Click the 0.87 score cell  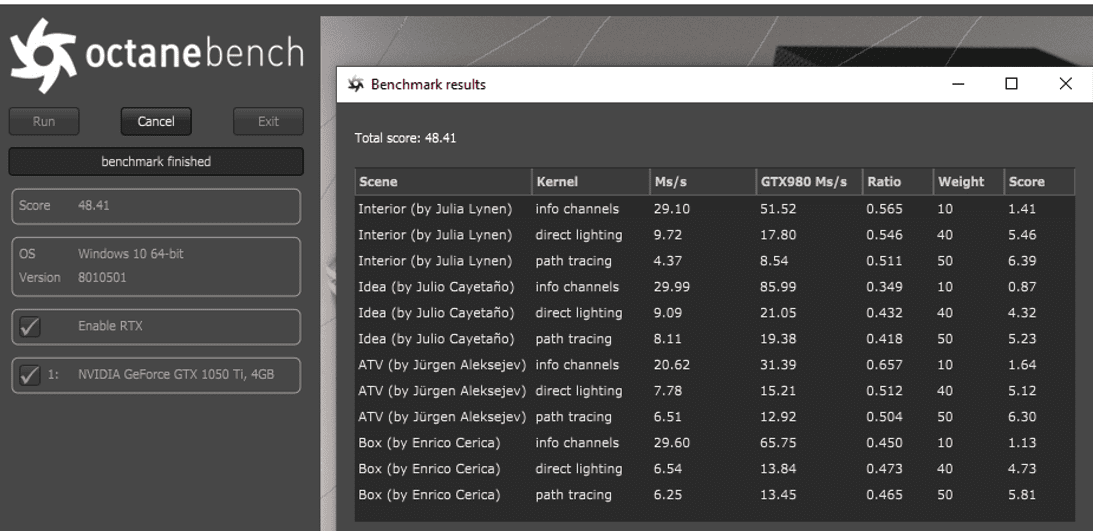point(1022,287)
